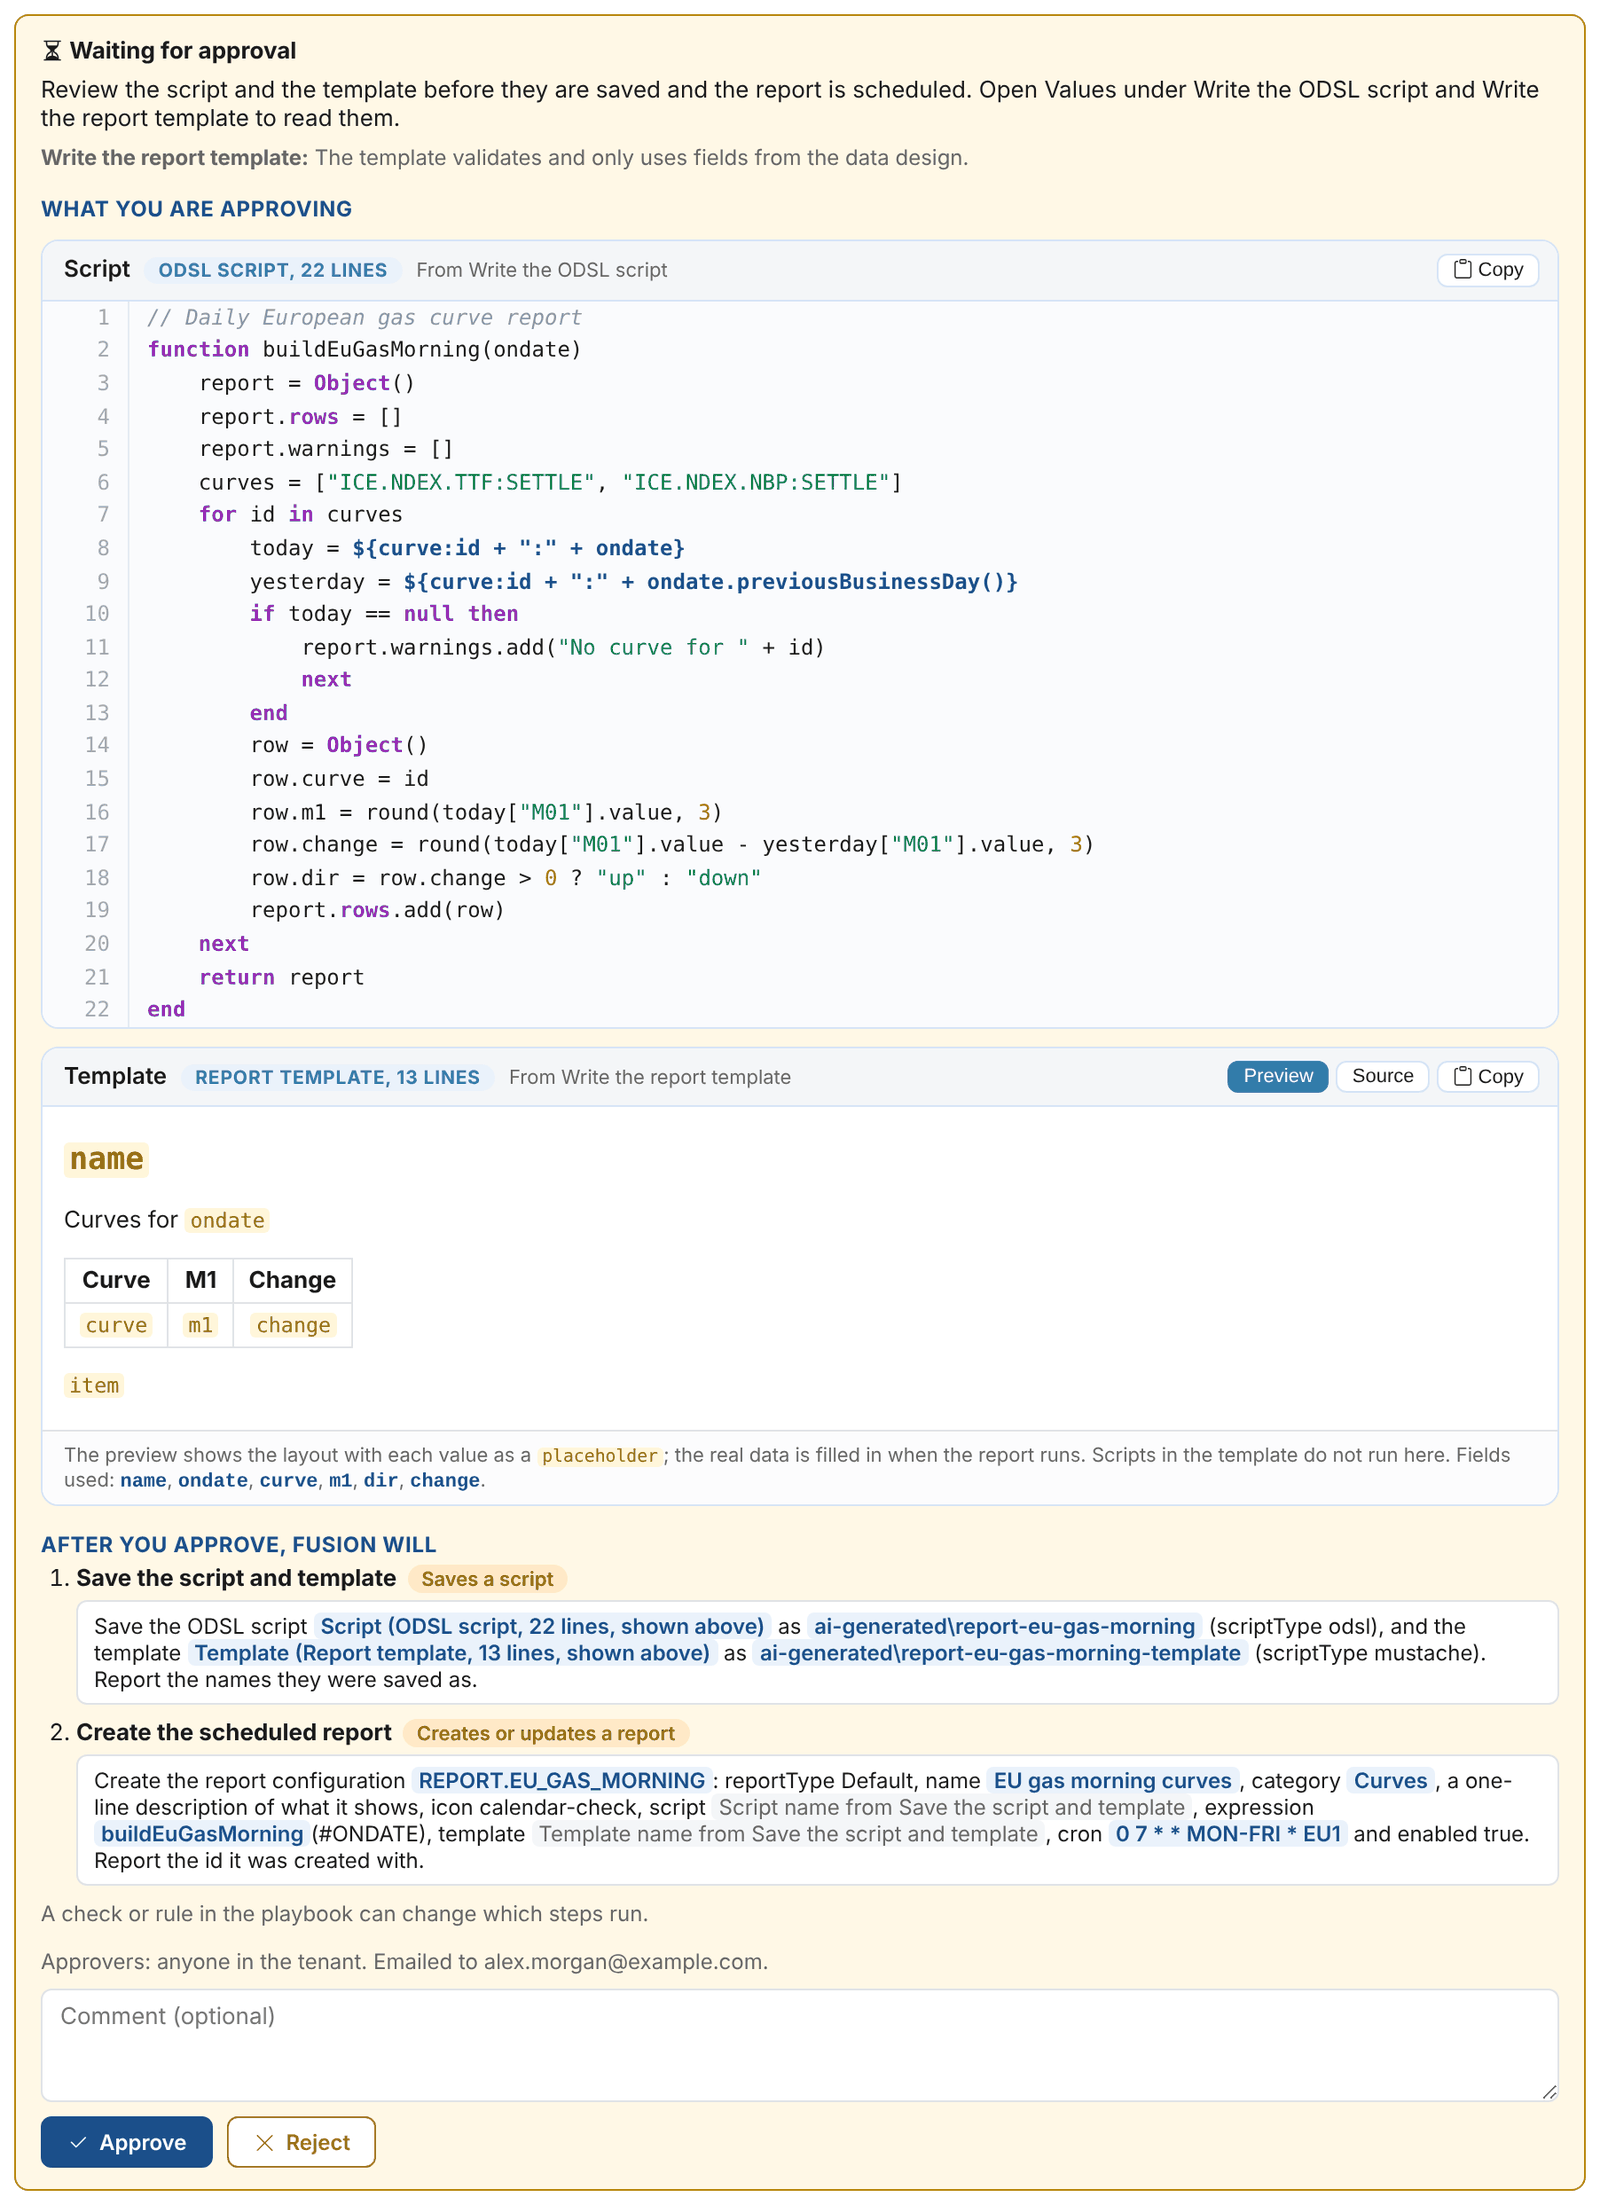Click the 'function buildEuGasMorning(ondate)' line
The height and width of the screenshot is (2205, 1600).
pyautogui.click(x=364, y=349)
